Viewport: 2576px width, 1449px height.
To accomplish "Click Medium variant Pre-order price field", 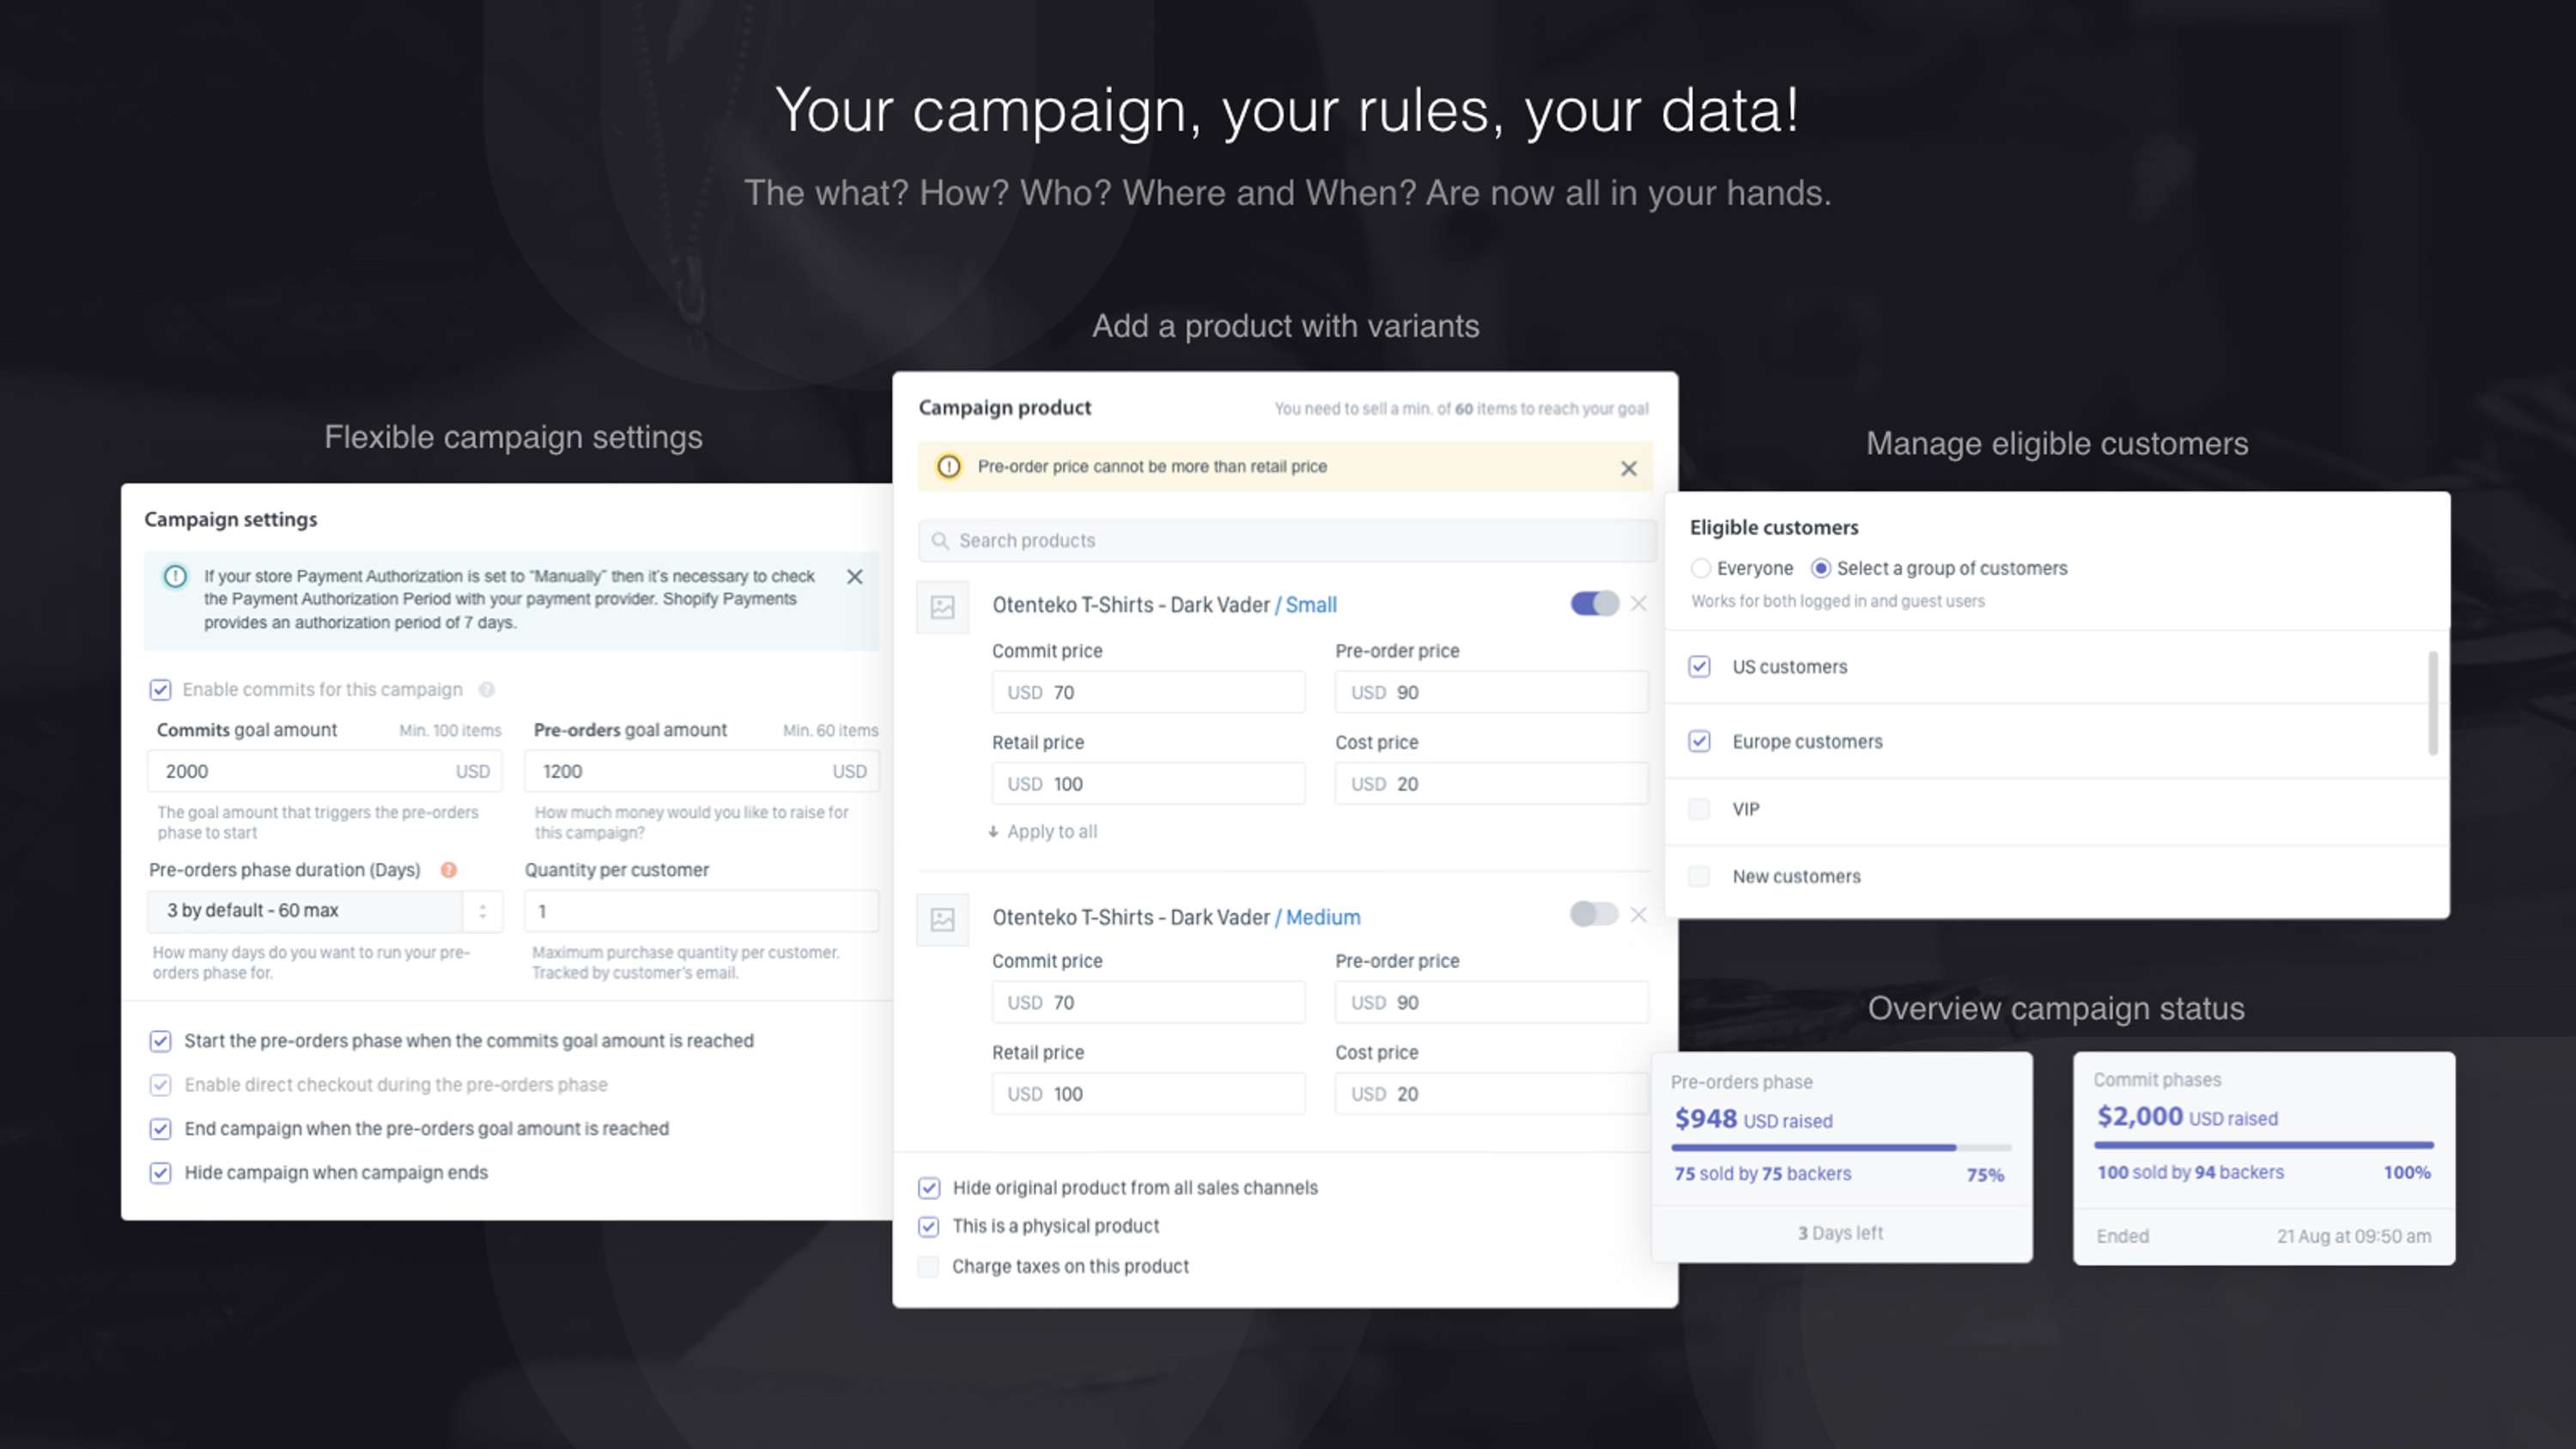I will 1491,1002.
